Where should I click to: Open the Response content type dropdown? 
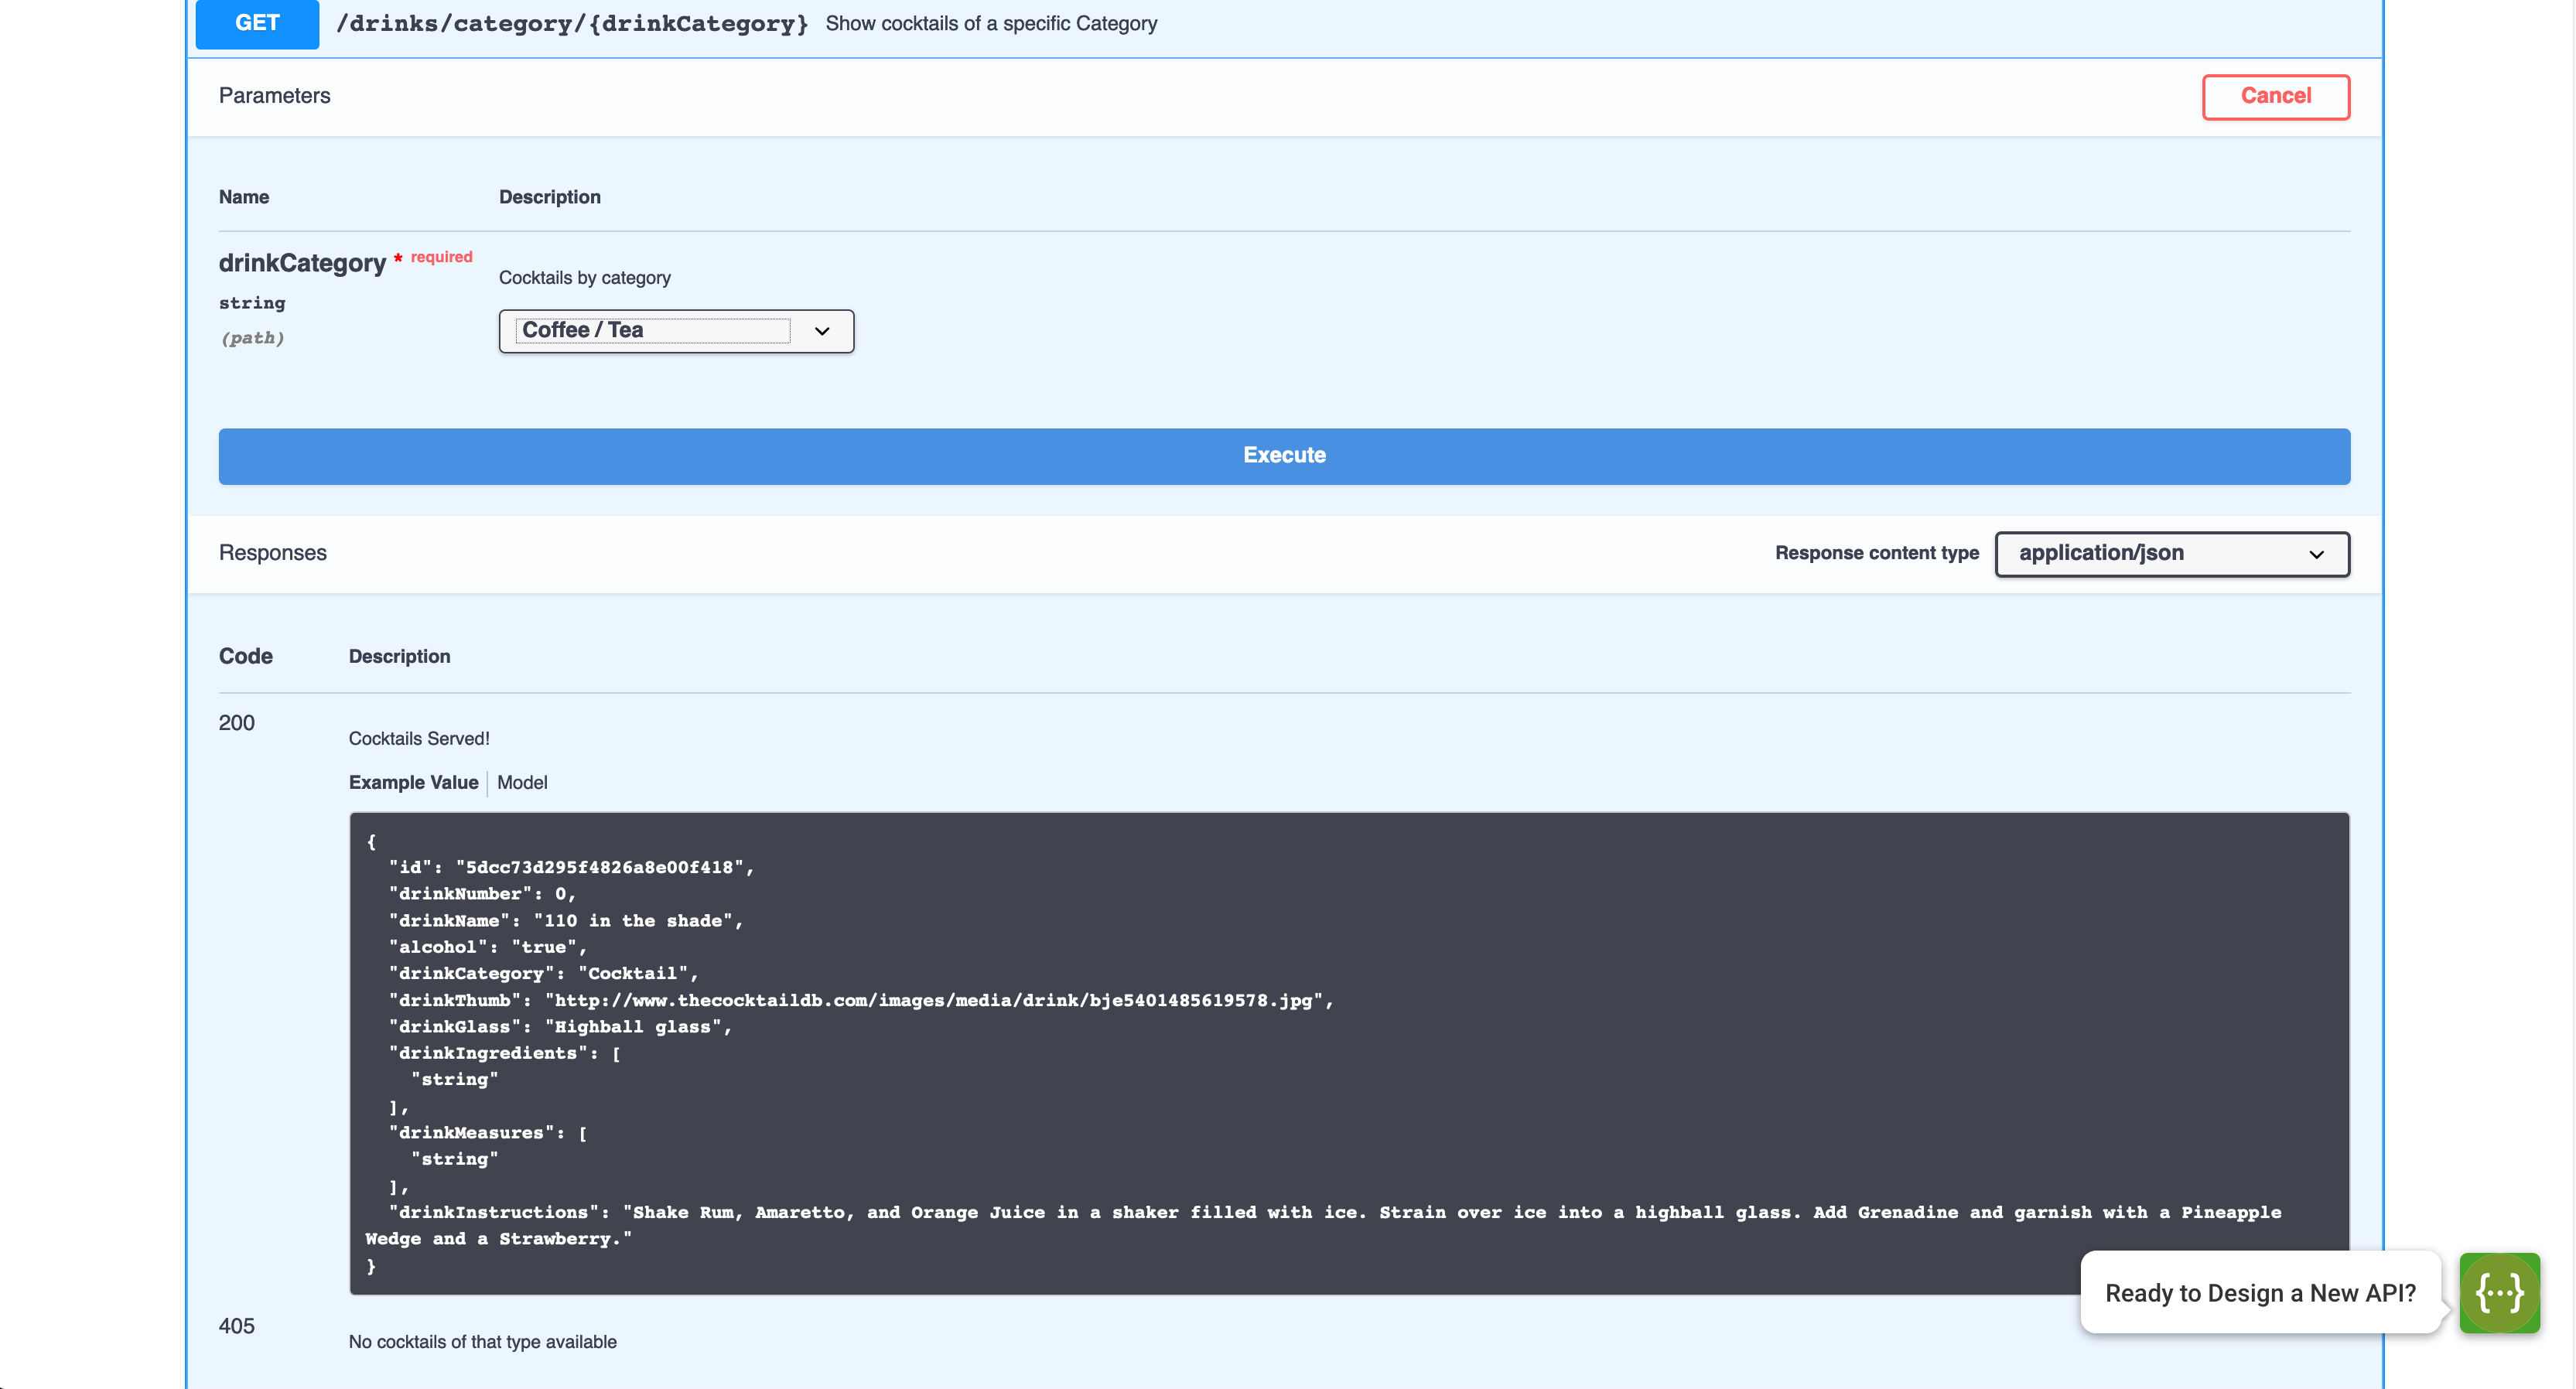[2172, 553]
